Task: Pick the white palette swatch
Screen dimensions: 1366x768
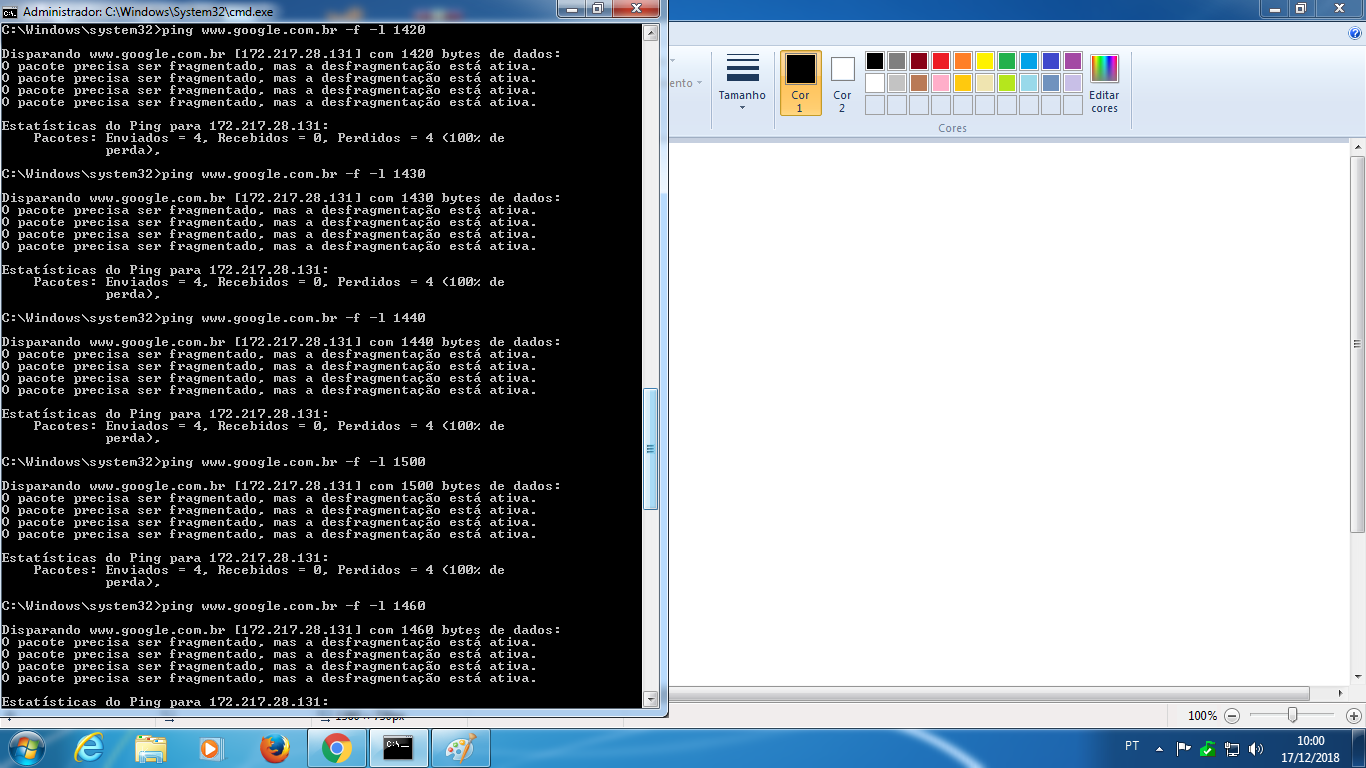Action: [x=875, y=83]
